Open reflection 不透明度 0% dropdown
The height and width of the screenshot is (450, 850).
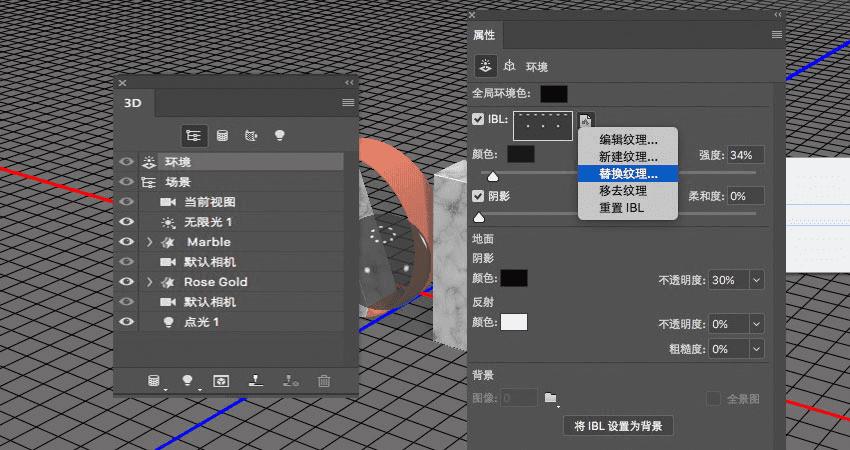click(756, 324)
